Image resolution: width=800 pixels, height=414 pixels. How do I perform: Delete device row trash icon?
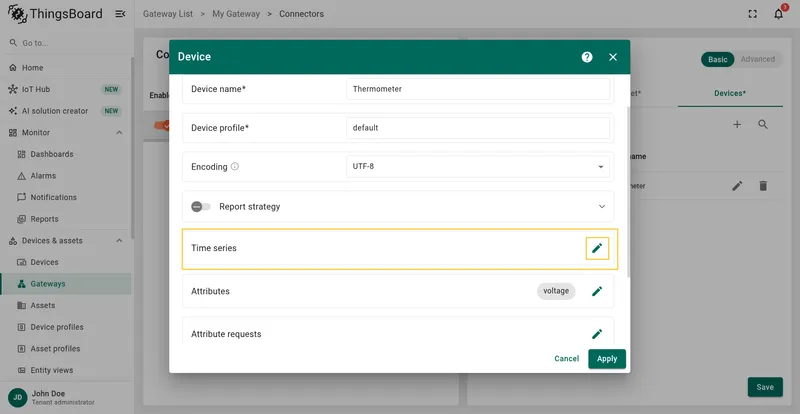pos(763,186)
